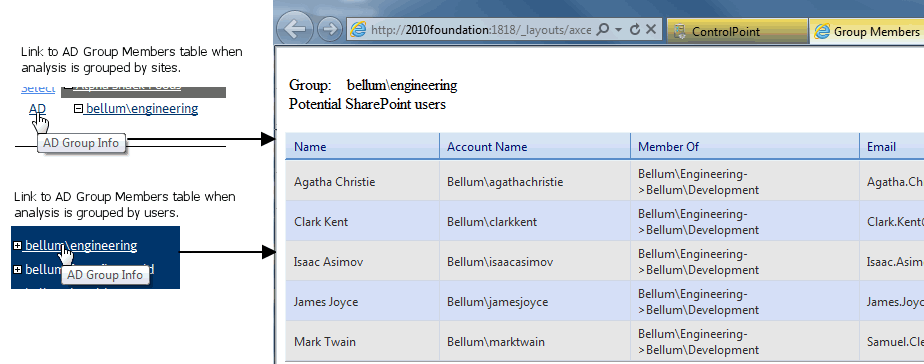Click Member Of cell for Agatha Christie

tap(745, 182)
